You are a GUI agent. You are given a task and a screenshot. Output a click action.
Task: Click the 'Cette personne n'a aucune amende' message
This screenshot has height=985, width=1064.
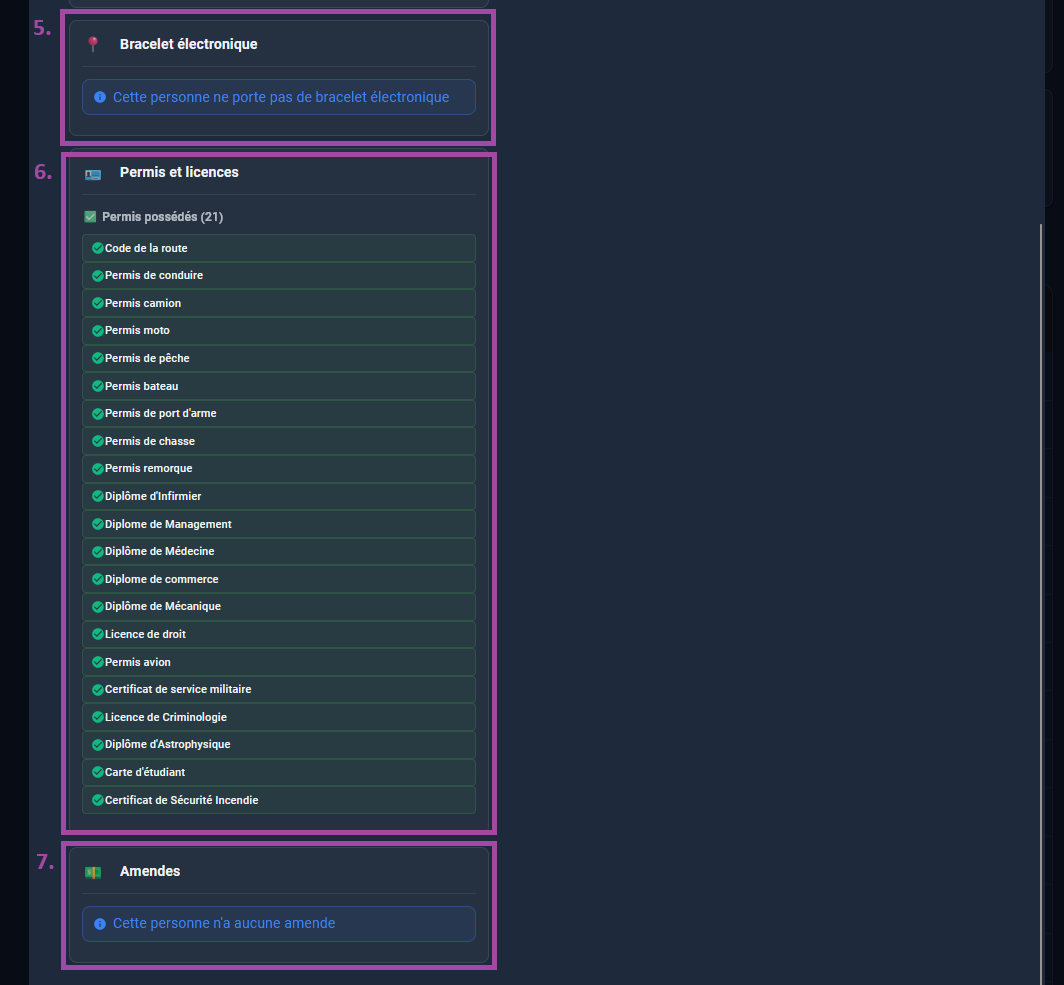point(224,924)
